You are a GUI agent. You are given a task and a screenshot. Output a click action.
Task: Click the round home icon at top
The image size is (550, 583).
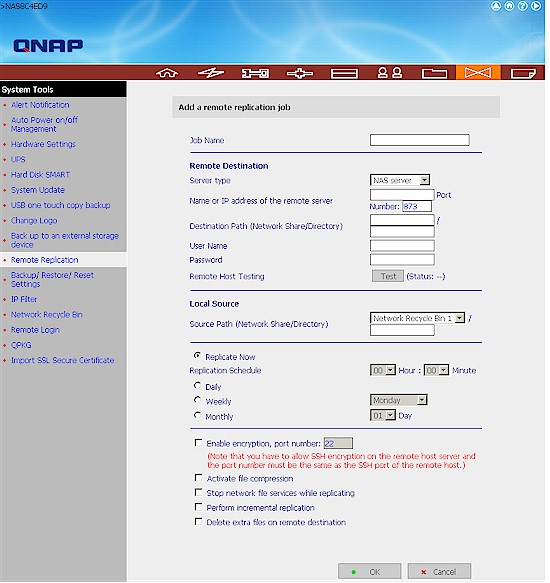(x=509, y=6)
